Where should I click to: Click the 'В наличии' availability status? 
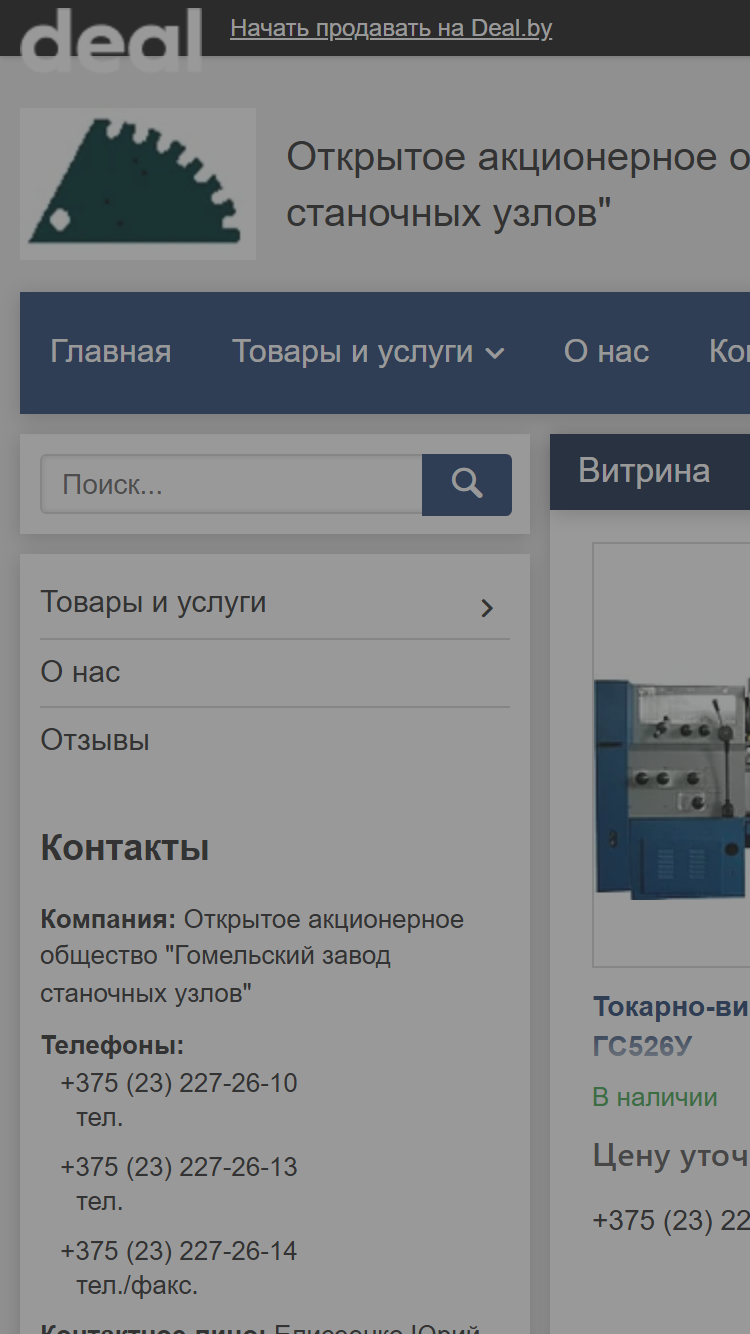[655, 1097]
